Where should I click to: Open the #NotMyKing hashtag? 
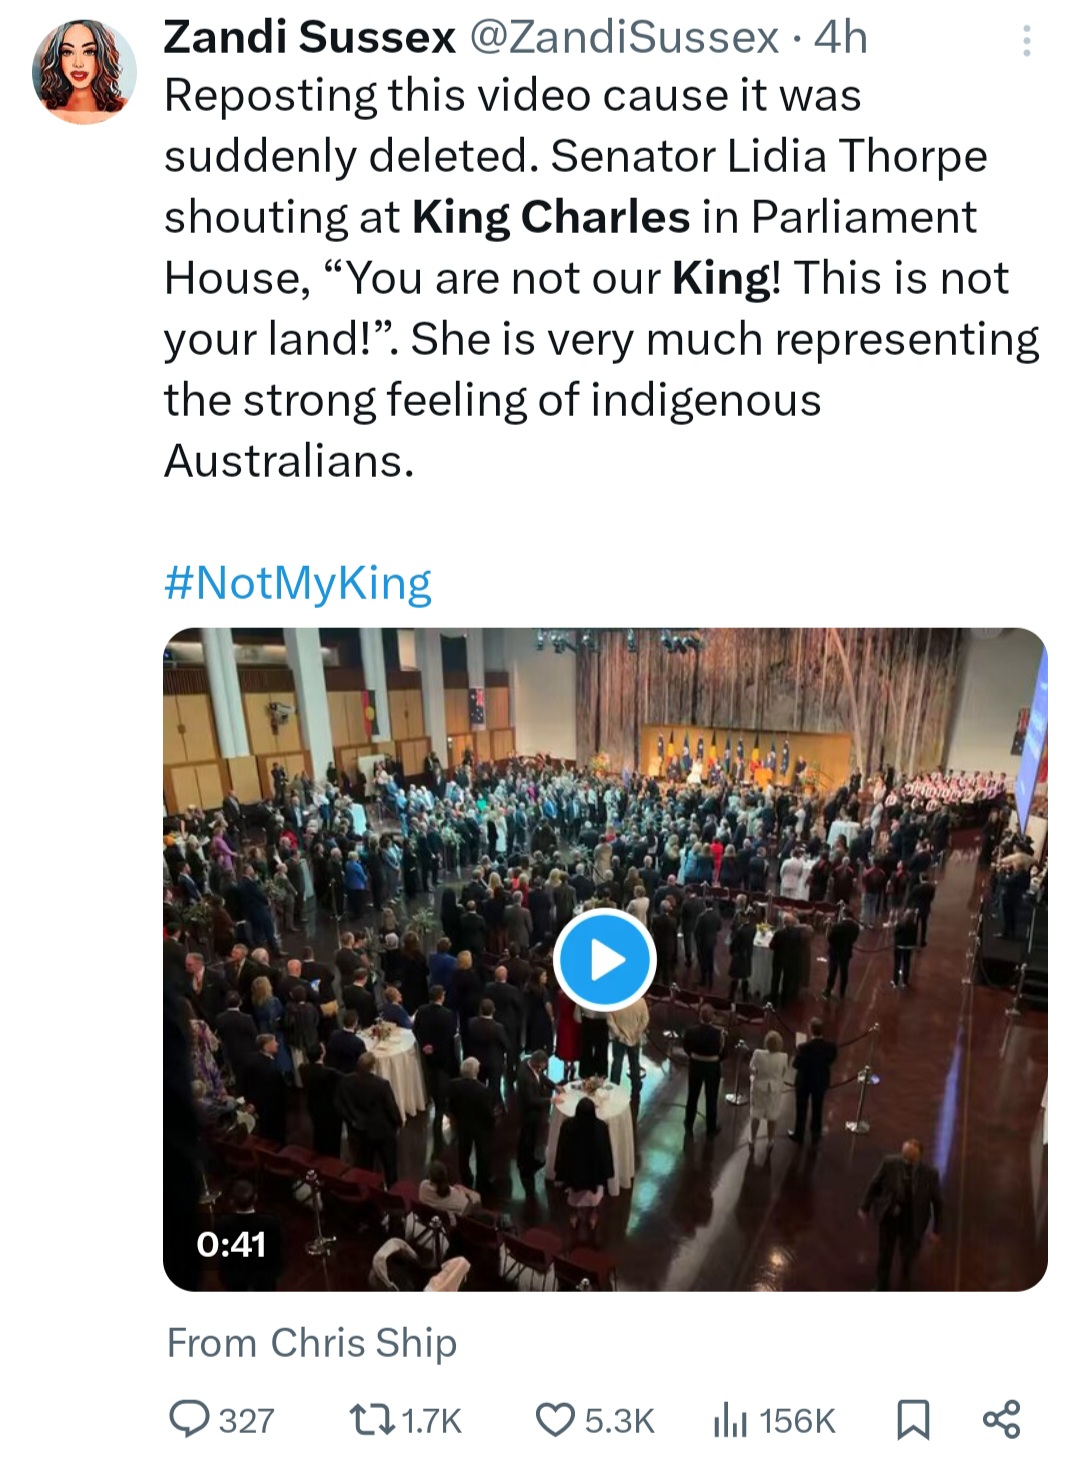pos(298,582)
